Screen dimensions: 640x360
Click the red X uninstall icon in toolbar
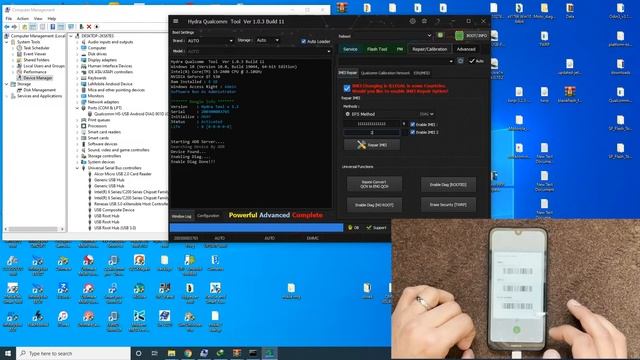click(89, 27)
